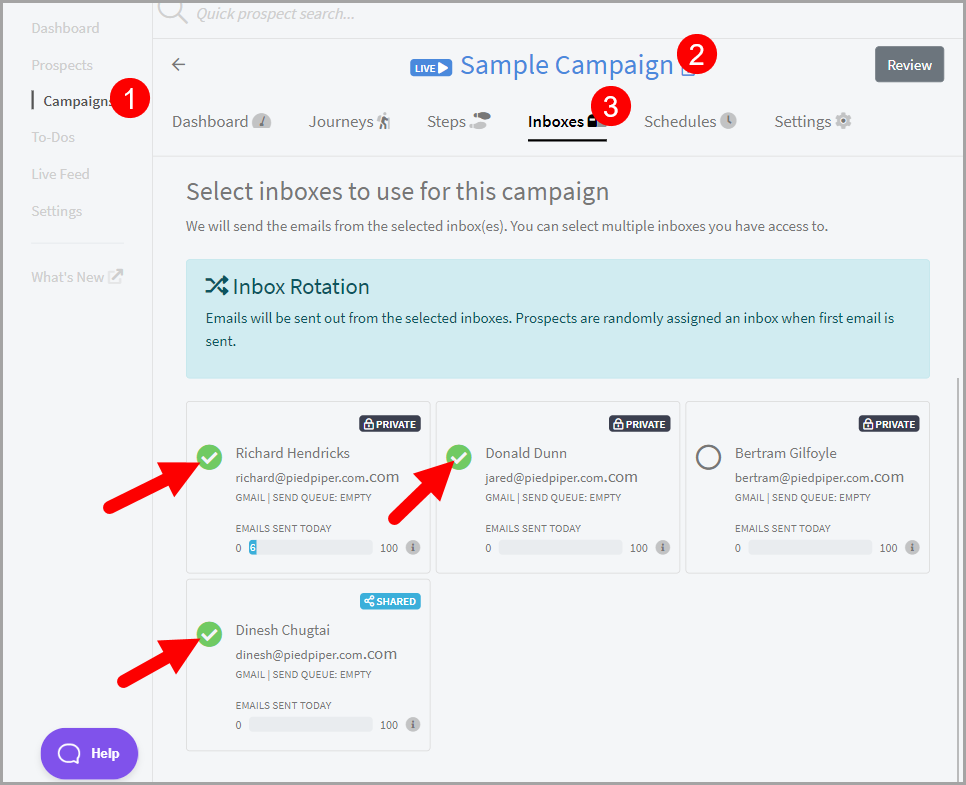
Task: Uncheck the Donald Dunn inbox
Action: [459, 457]
